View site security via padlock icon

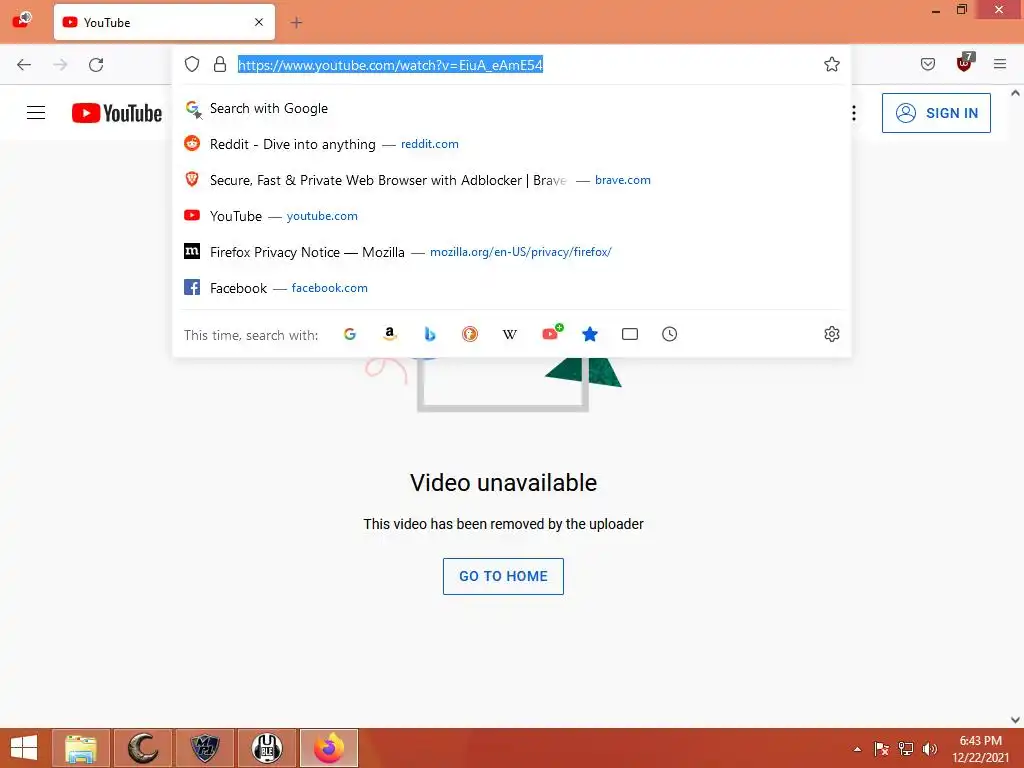220,64
